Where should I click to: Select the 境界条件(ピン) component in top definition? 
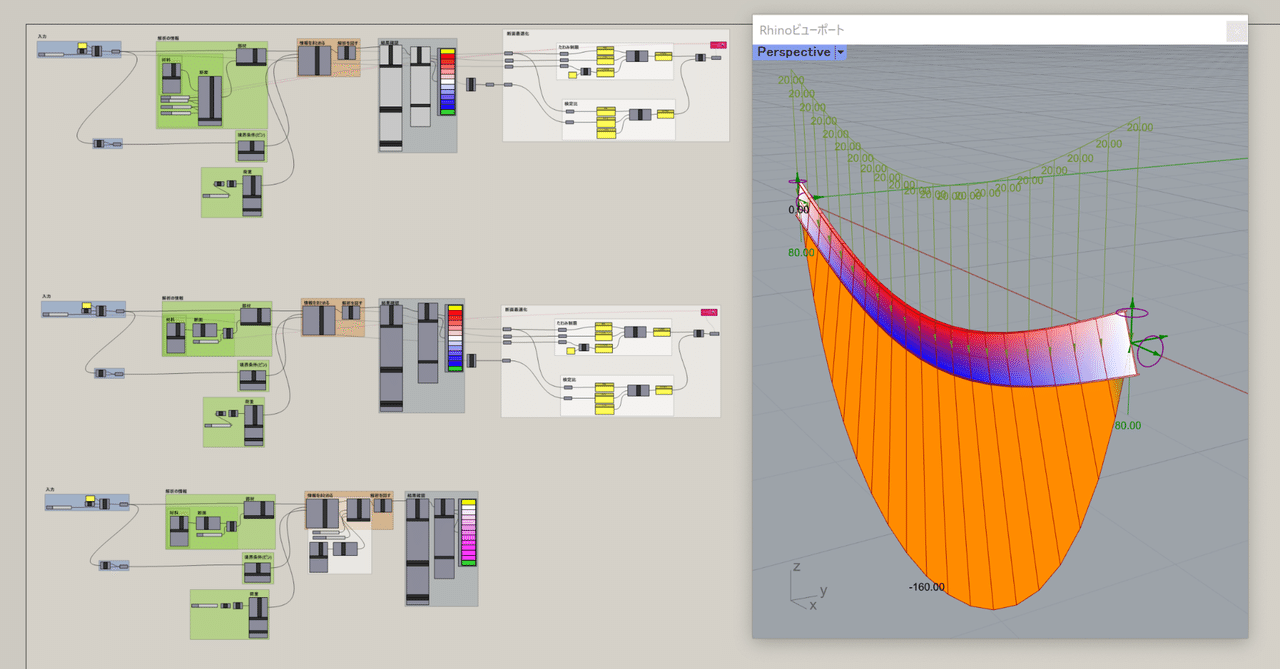tap(251, 151)
